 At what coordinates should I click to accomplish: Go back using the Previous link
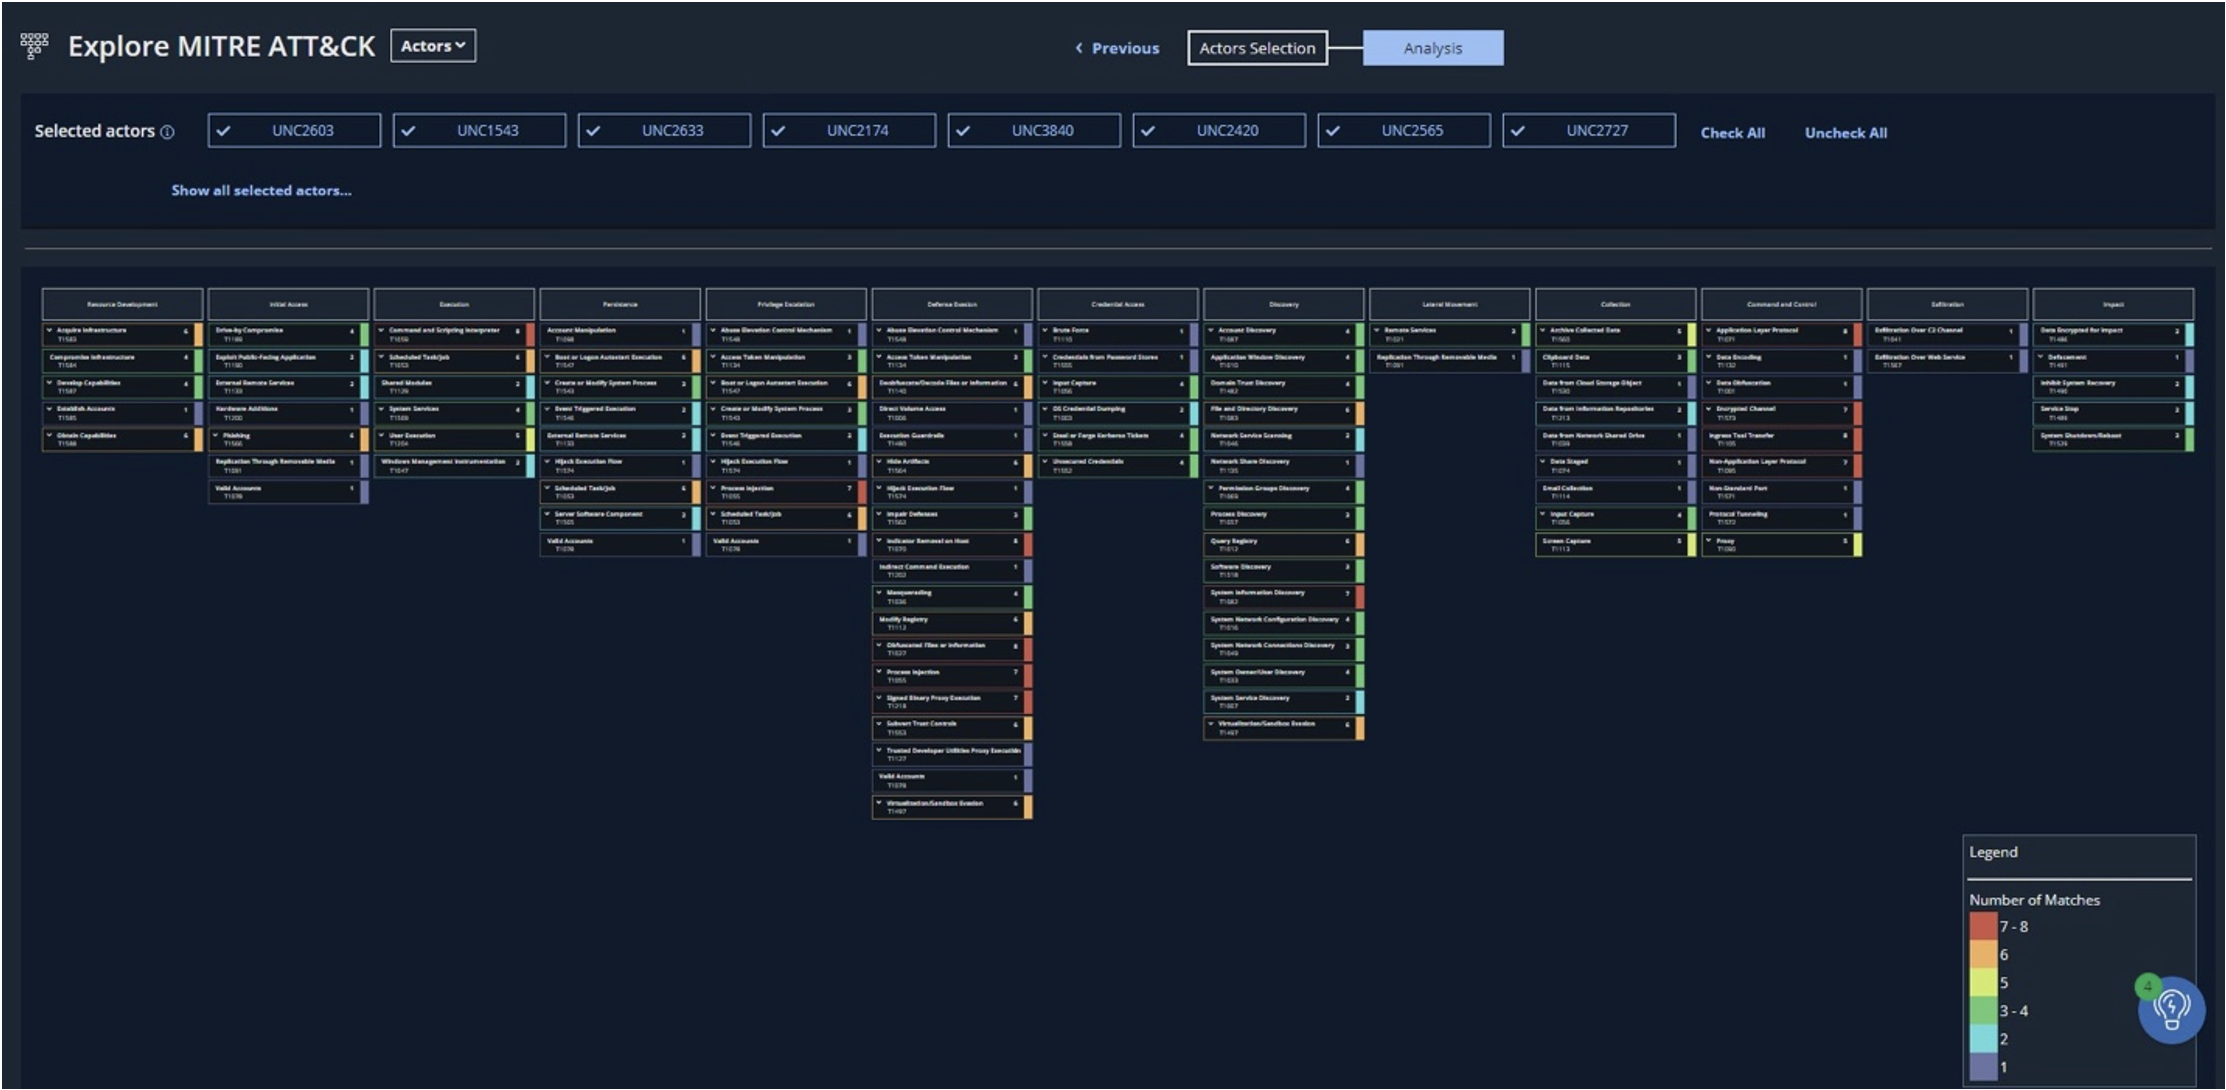pos(1116,48)
